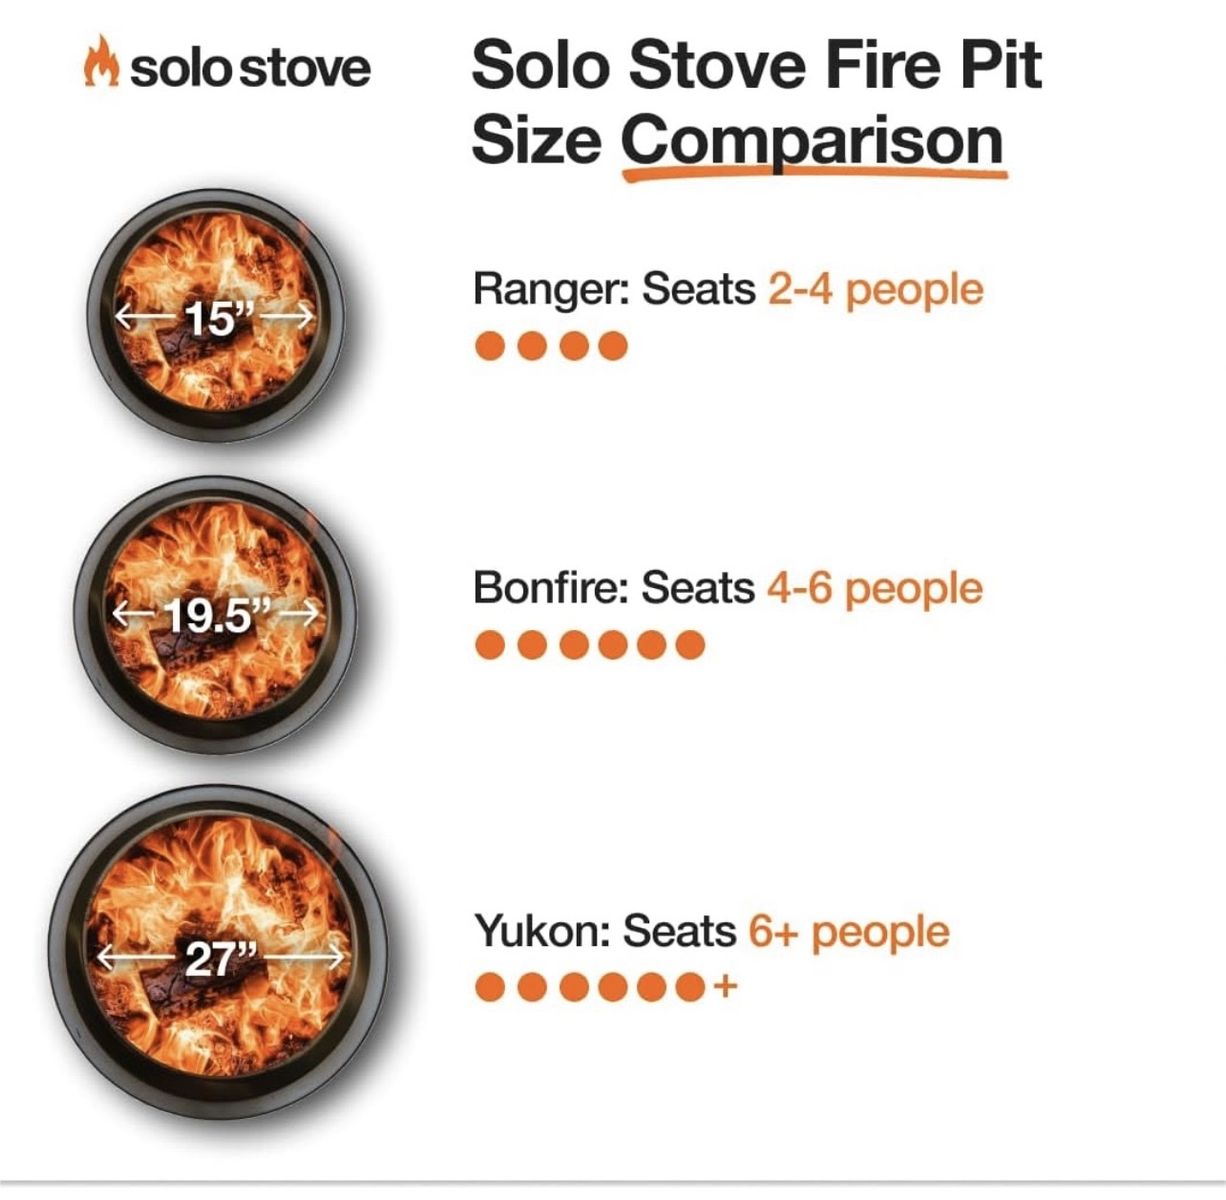Screen dimensions: 1226x1200
Task: Click the 27" diameter label
Action: tap(222, 958)
